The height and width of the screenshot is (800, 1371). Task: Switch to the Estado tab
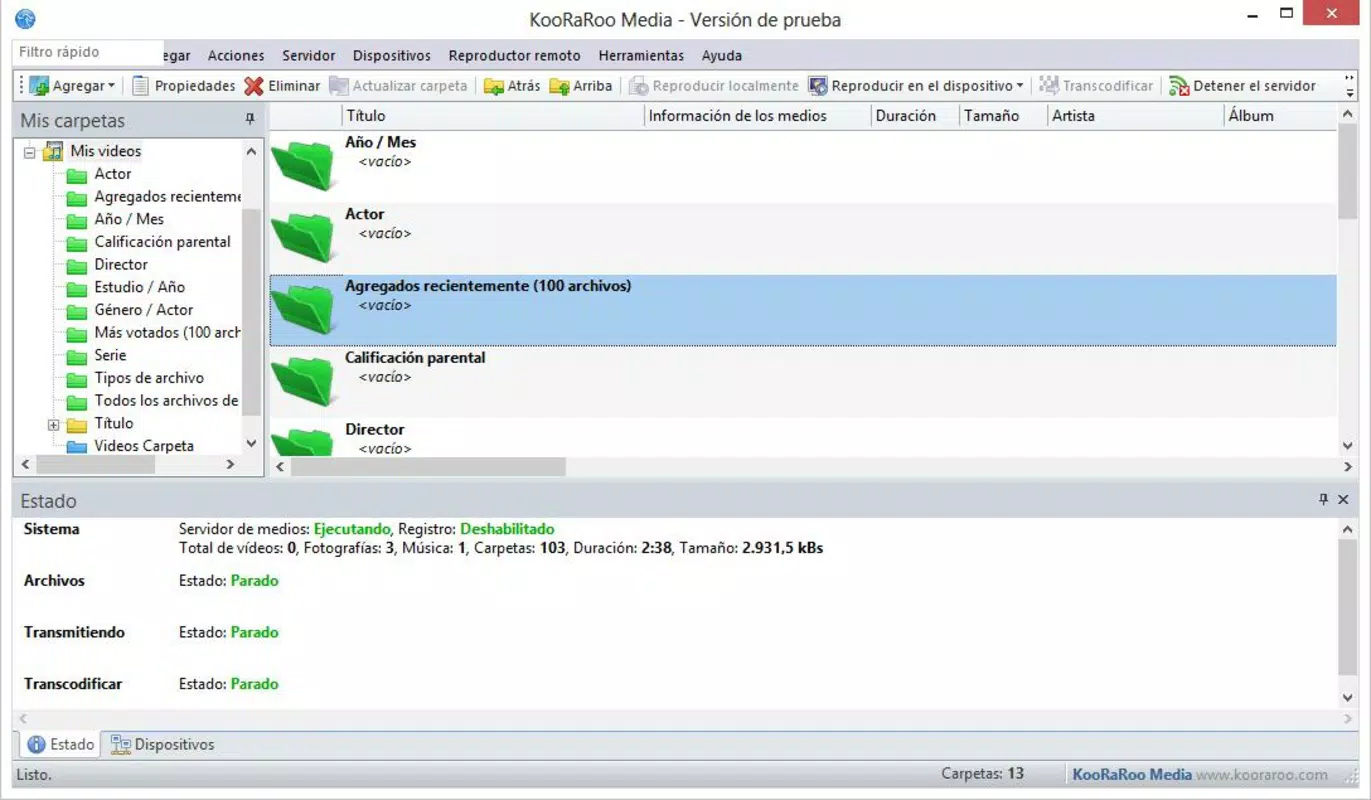pyautogui.click(x=61, y=745)
